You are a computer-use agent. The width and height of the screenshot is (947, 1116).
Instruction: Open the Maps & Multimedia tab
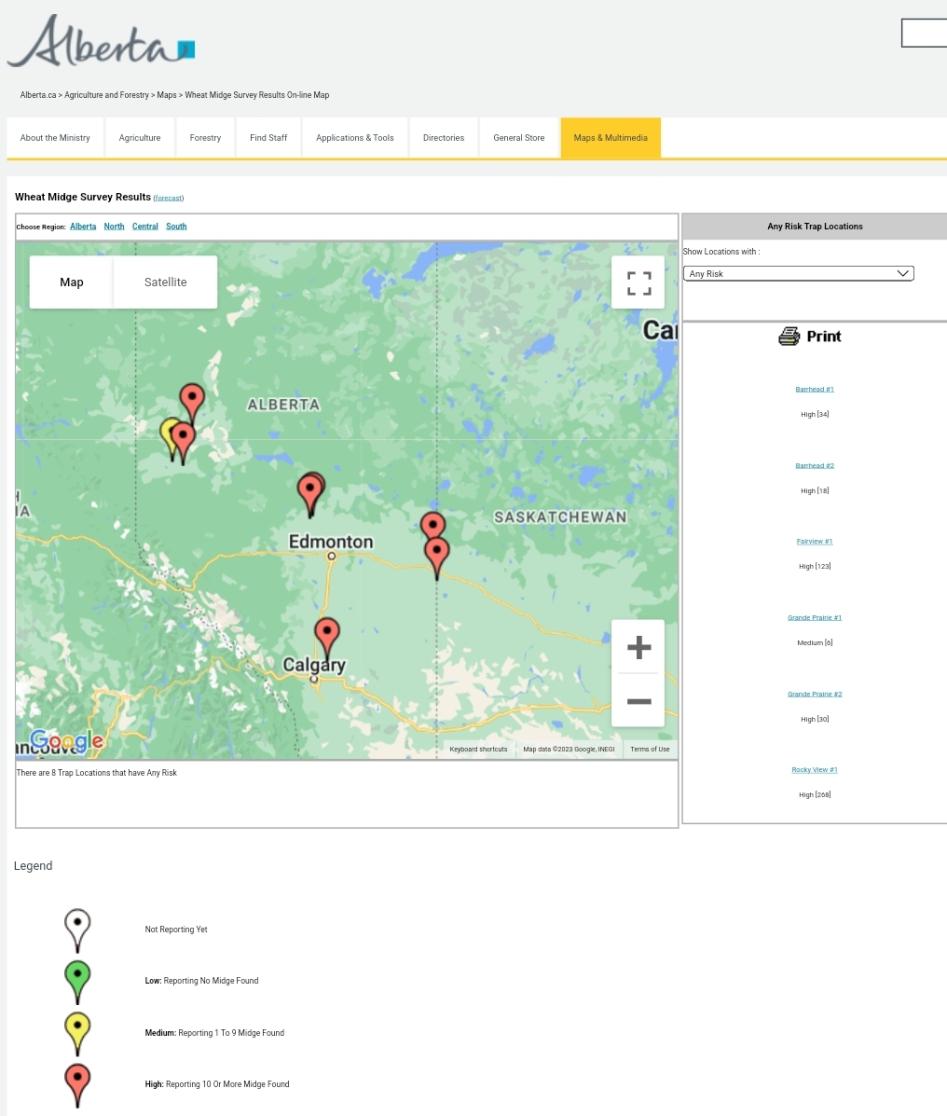click(610, 138)
